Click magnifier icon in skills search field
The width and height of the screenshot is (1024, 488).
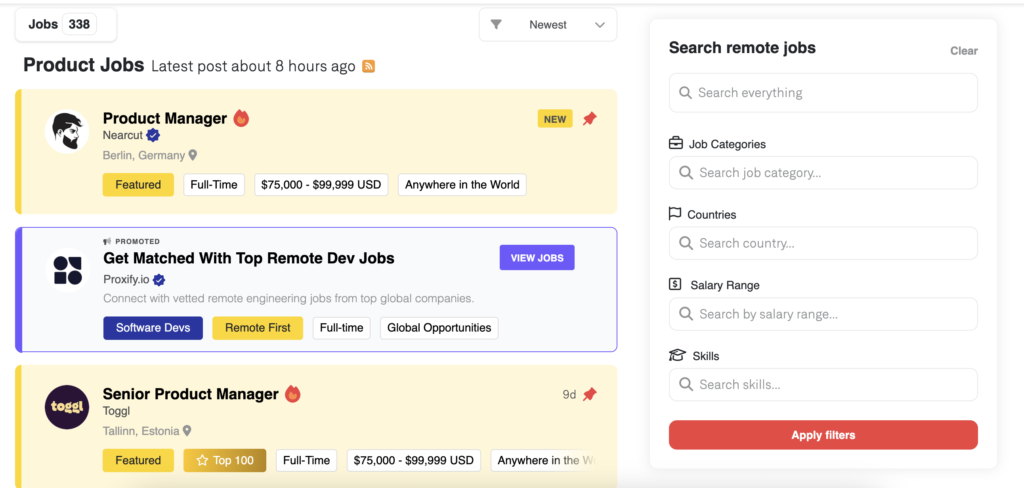pos(686,384)
